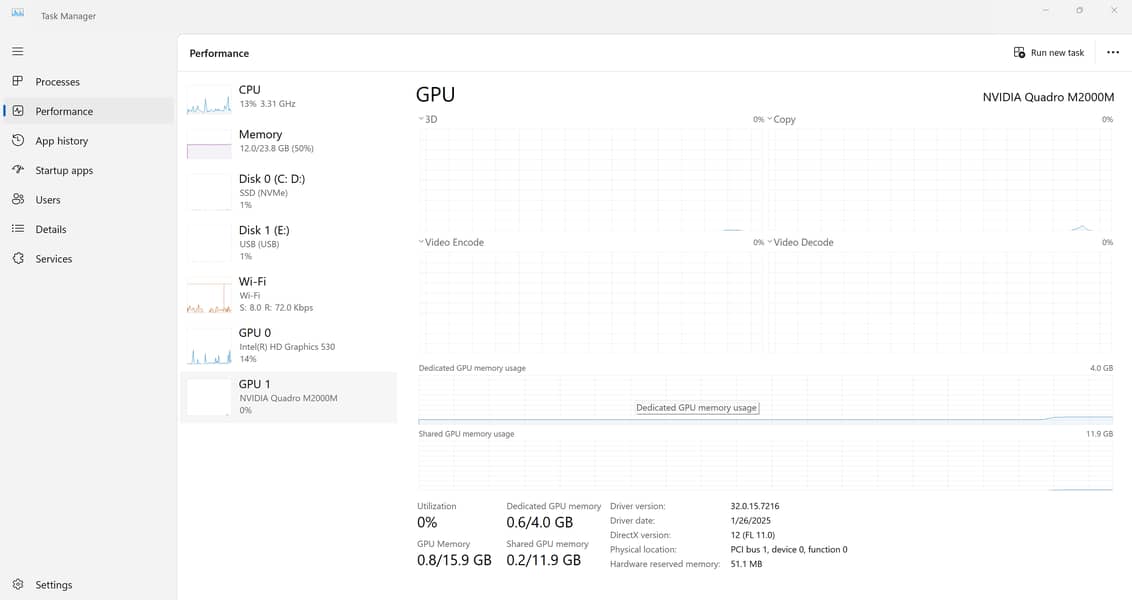
Task: Select the Performance page label
Action: pyautogui.click(x=64, y=111)
